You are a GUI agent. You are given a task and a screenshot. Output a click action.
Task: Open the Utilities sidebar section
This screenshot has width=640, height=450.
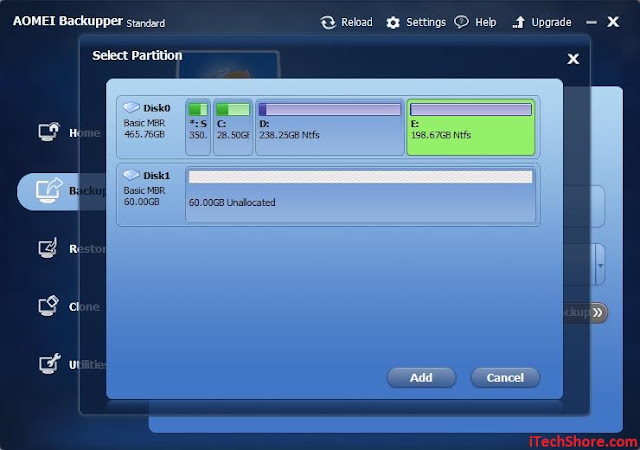pos(72,364)
